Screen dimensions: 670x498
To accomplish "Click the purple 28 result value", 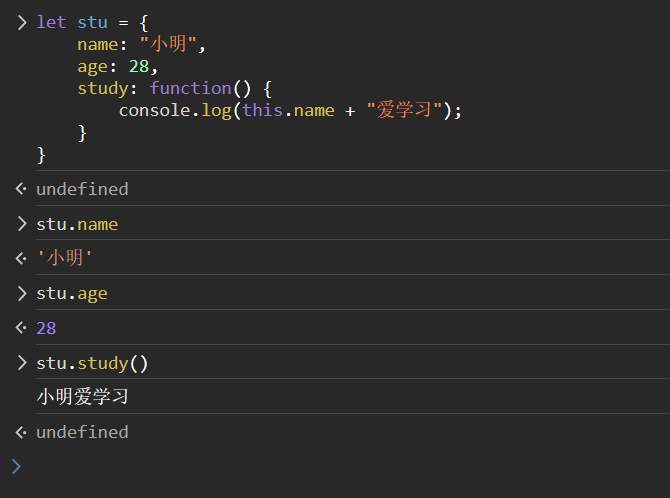I will [46, 328].
